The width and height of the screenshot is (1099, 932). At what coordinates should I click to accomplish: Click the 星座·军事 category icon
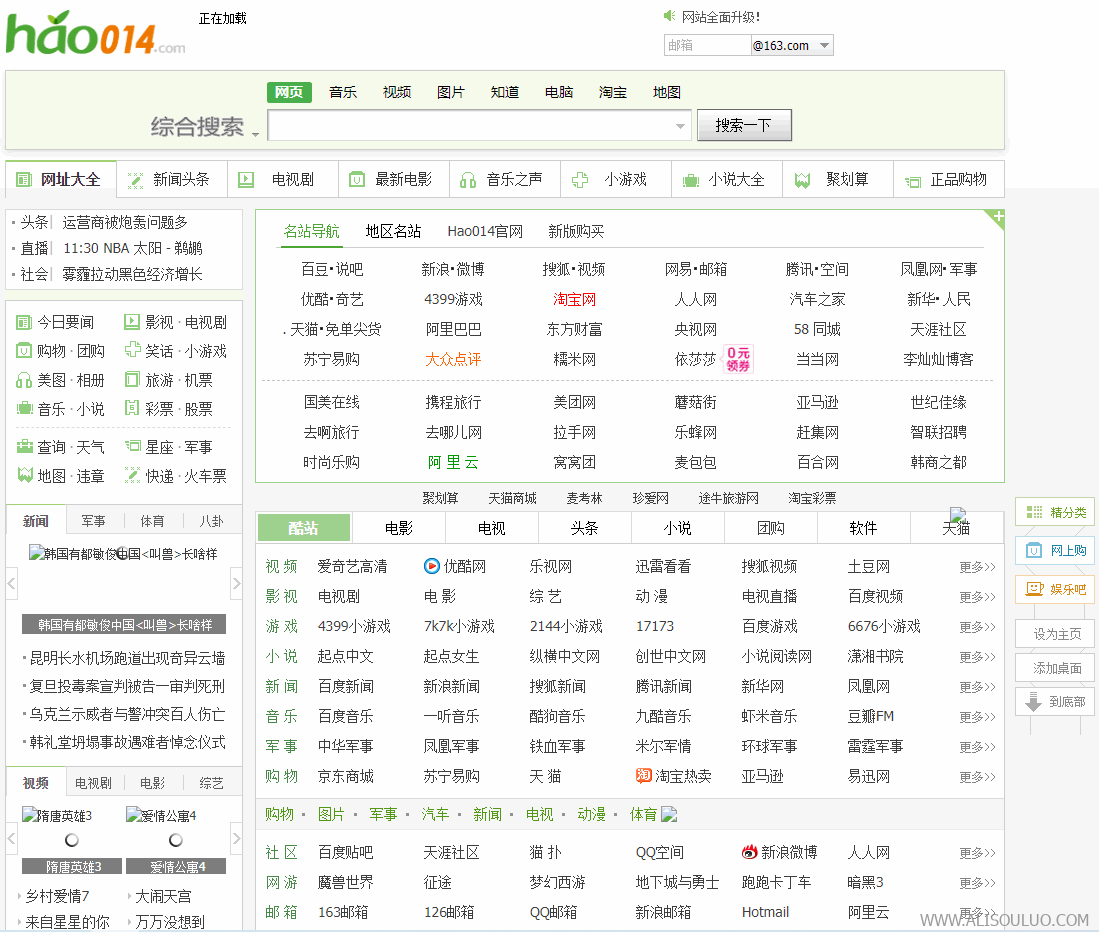tap(132, 446)
